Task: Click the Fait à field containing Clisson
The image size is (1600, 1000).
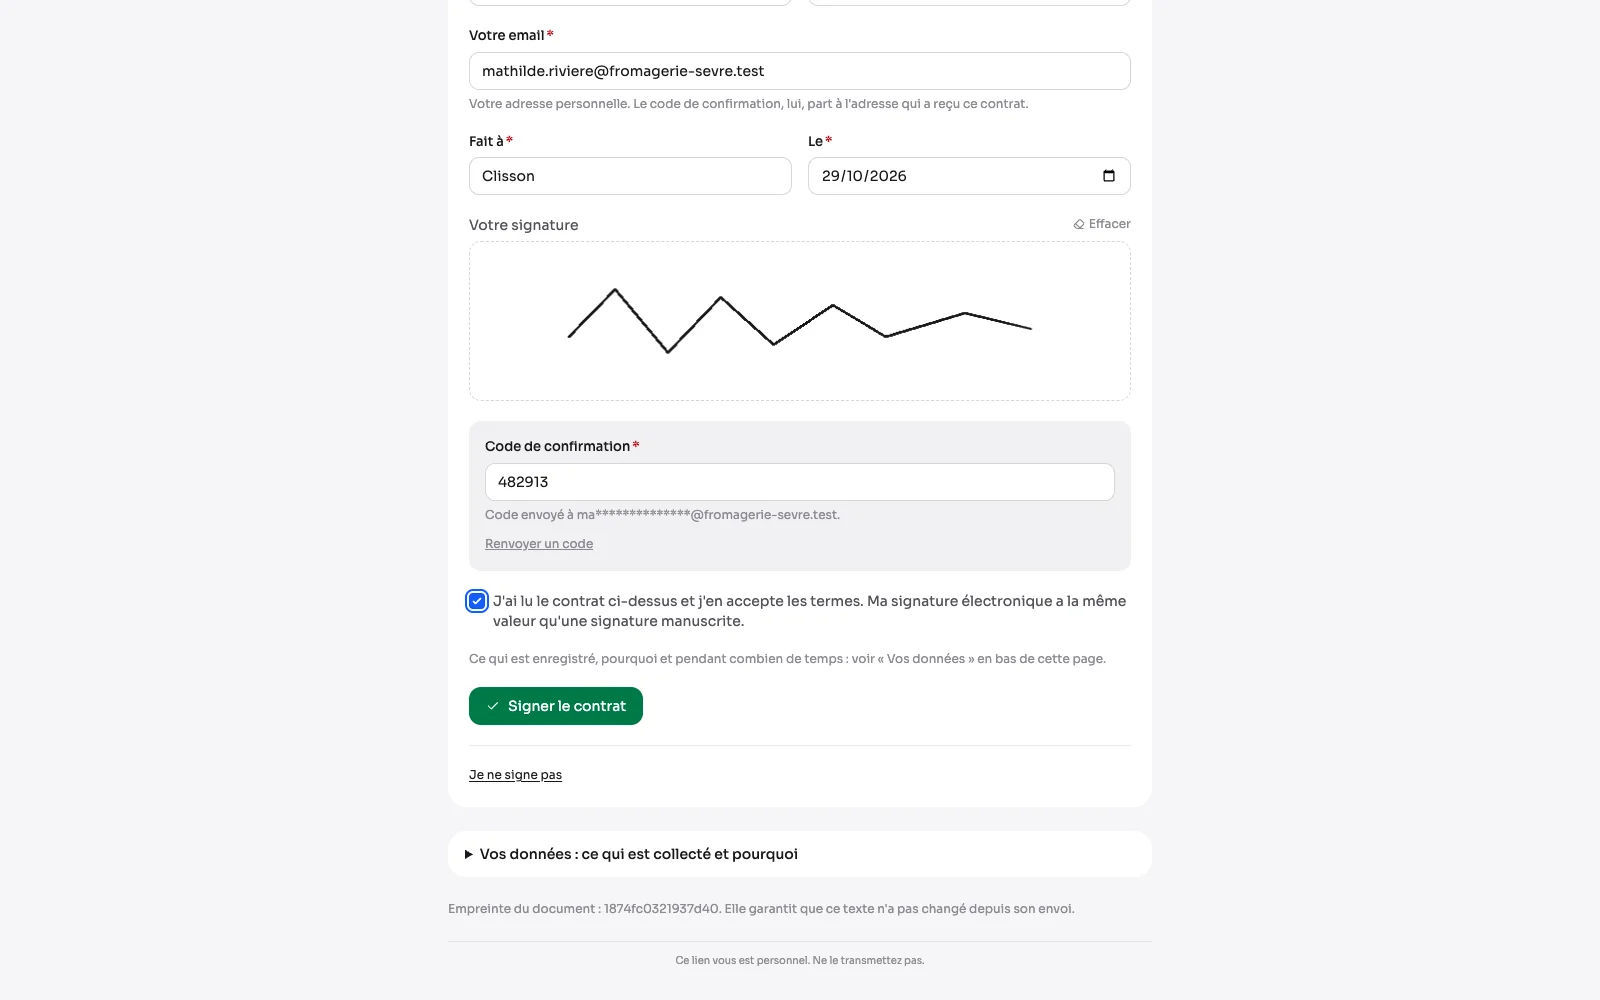Action: click(630, 176)
